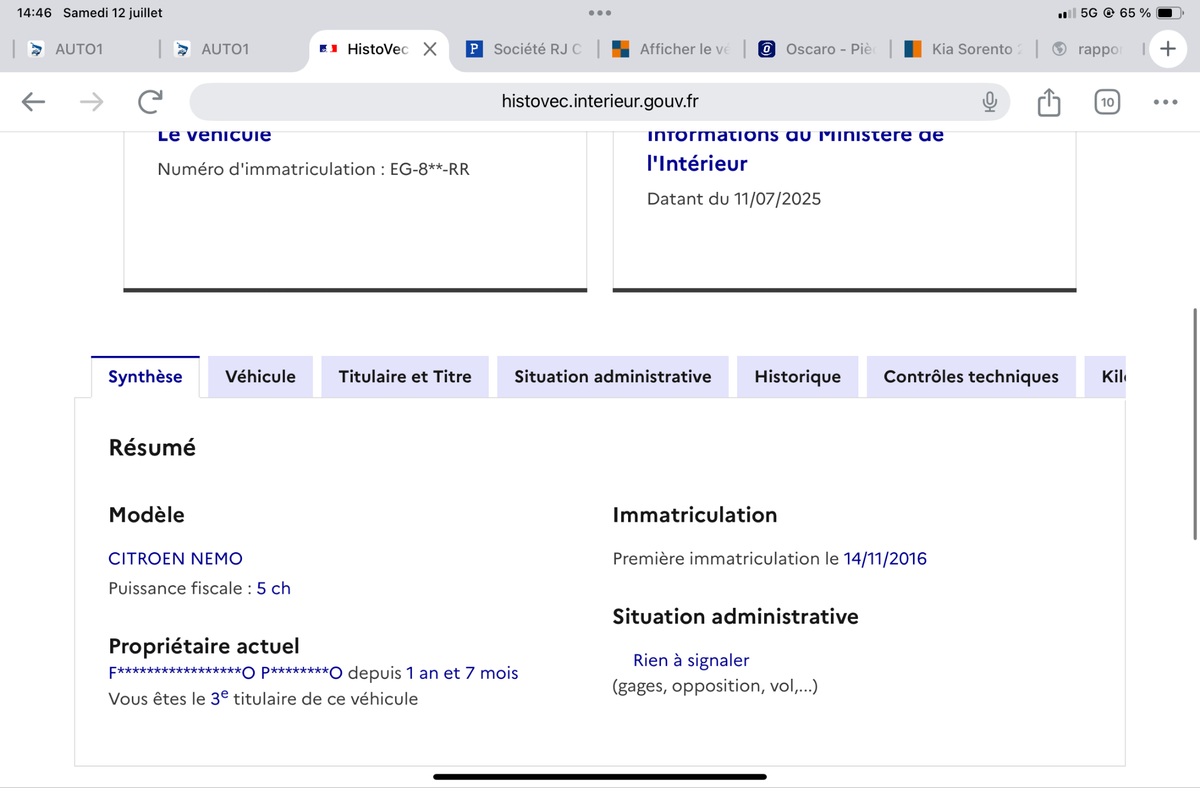Click the 5 ch fiscal power value
This screenshot has width=1200, height=788.
273,588
